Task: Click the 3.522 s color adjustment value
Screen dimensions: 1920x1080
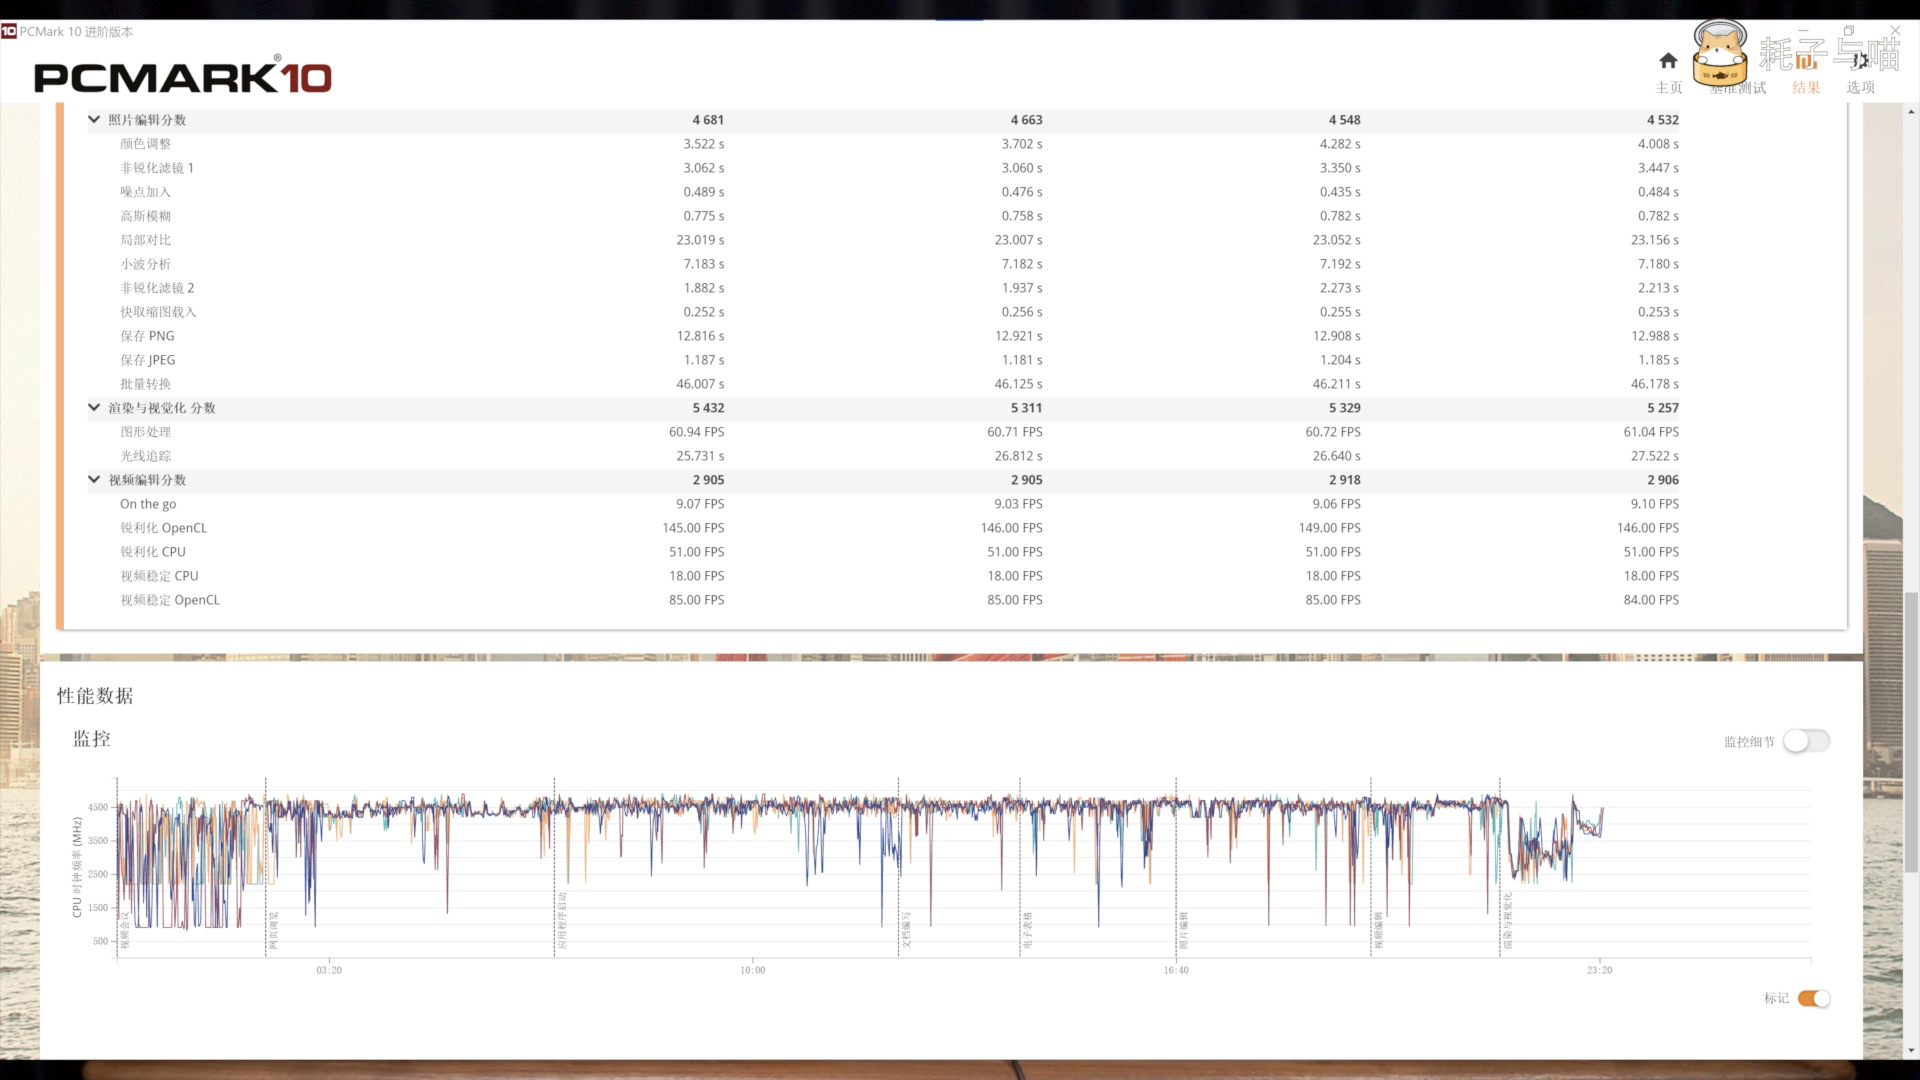Action: point(704,144)
